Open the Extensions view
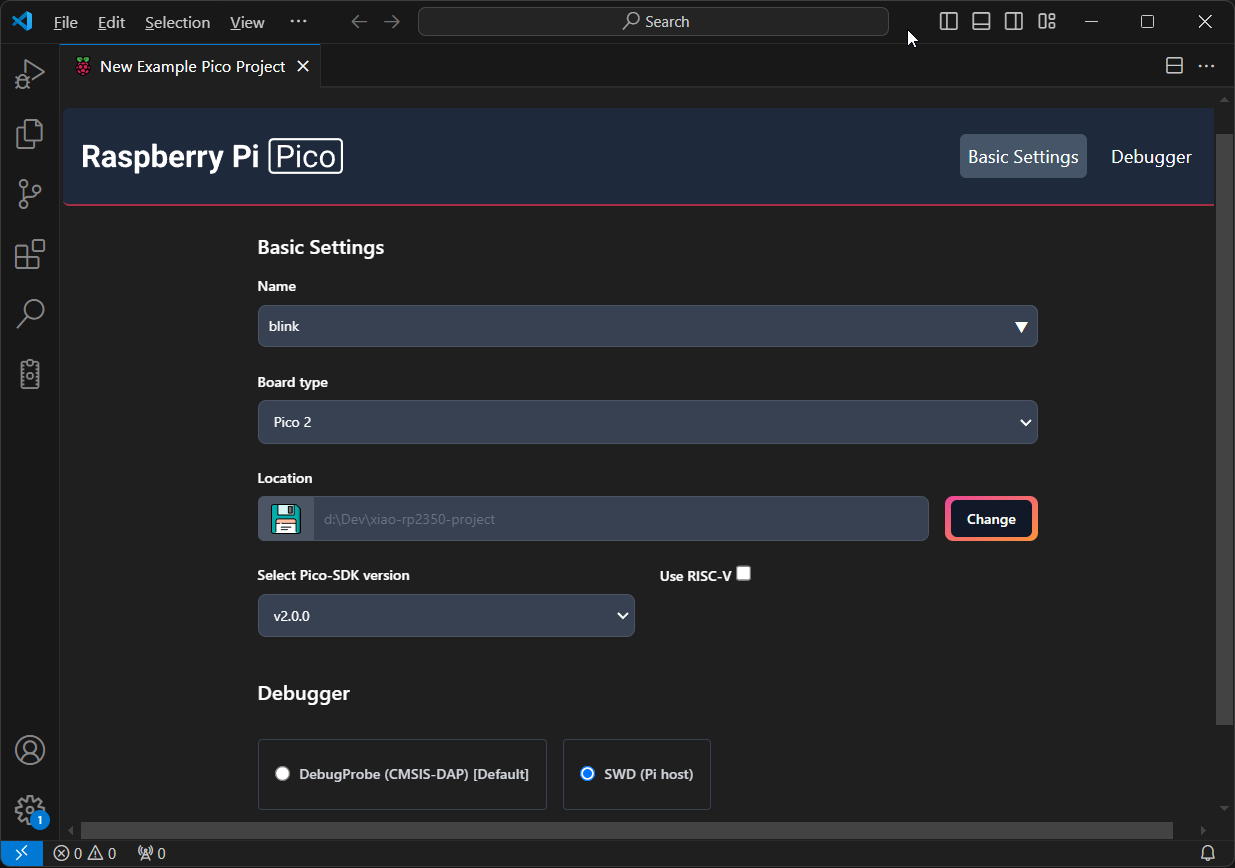This screenshot has height=868, width=1235. click(30, 254)
